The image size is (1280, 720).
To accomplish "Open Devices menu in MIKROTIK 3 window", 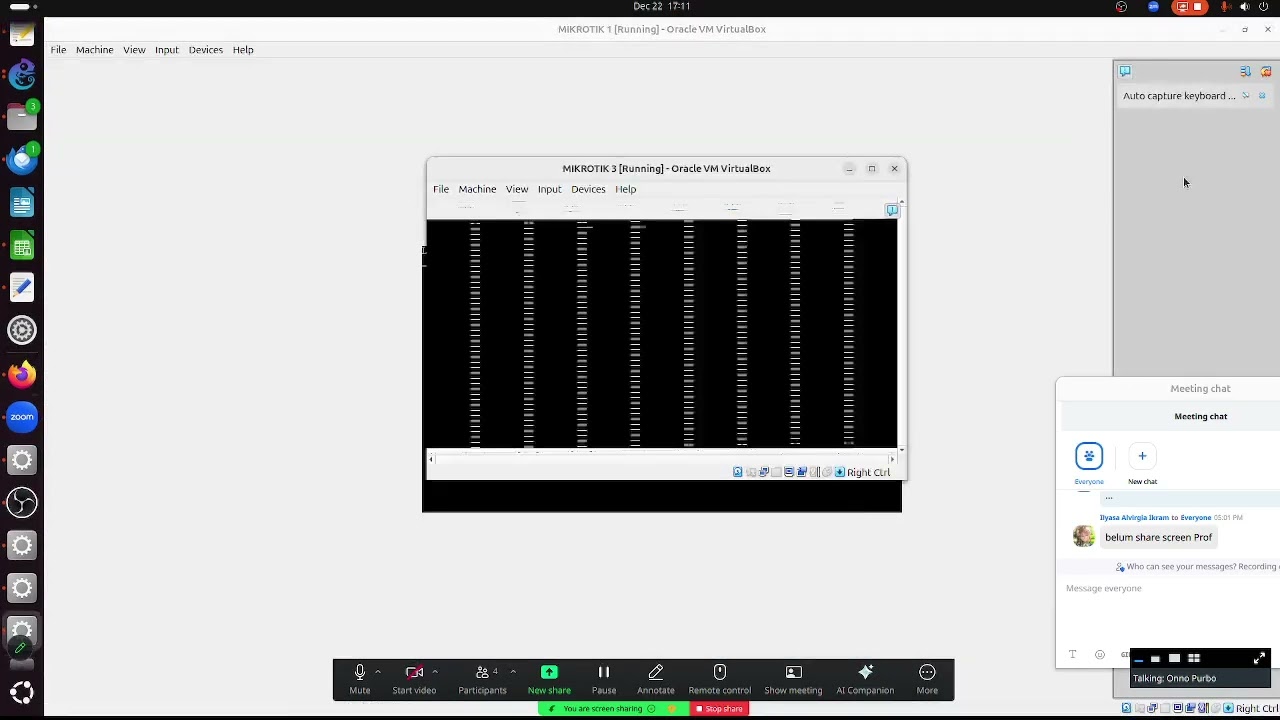I will point(588,189).
